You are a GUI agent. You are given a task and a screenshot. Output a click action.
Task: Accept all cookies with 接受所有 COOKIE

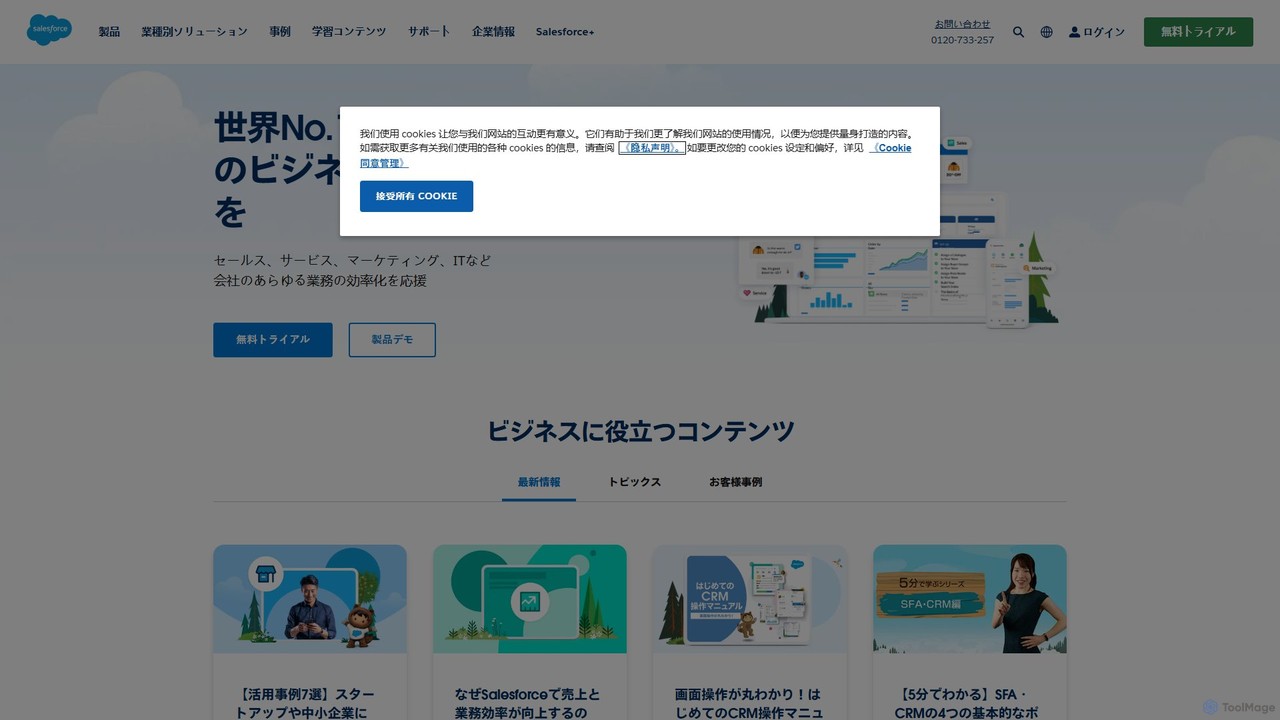416,196
